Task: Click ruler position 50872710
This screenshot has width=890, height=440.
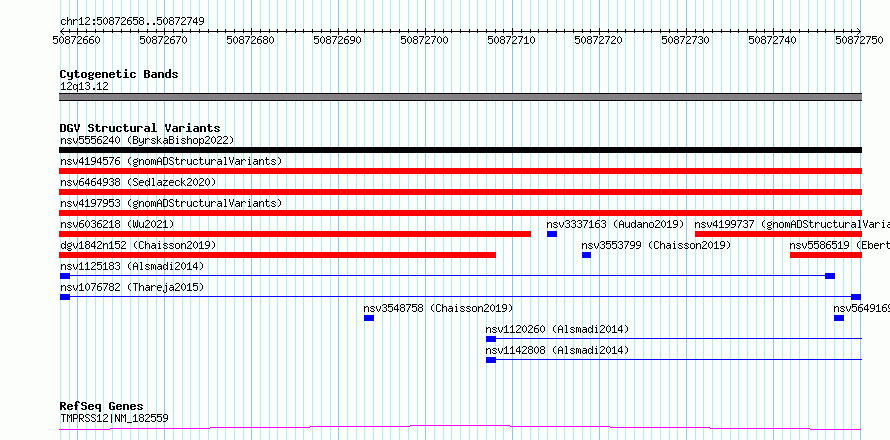Action: 511,40
